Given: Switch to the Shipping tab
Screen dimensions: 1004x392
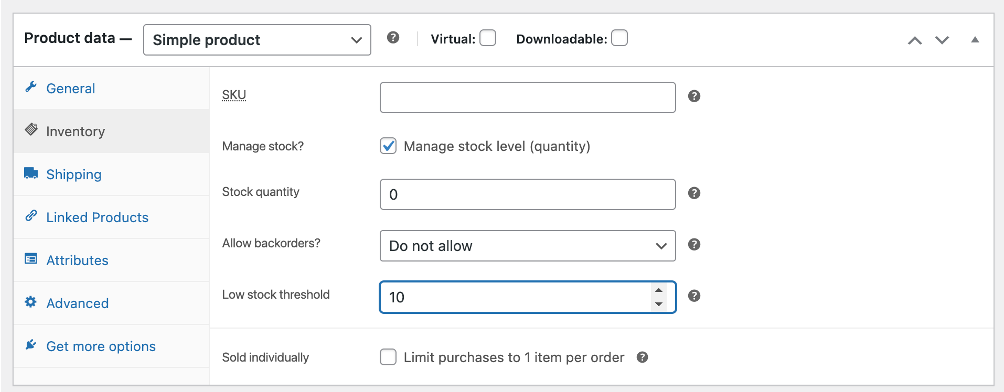Looking at the screenshot, I should (74, 174).
